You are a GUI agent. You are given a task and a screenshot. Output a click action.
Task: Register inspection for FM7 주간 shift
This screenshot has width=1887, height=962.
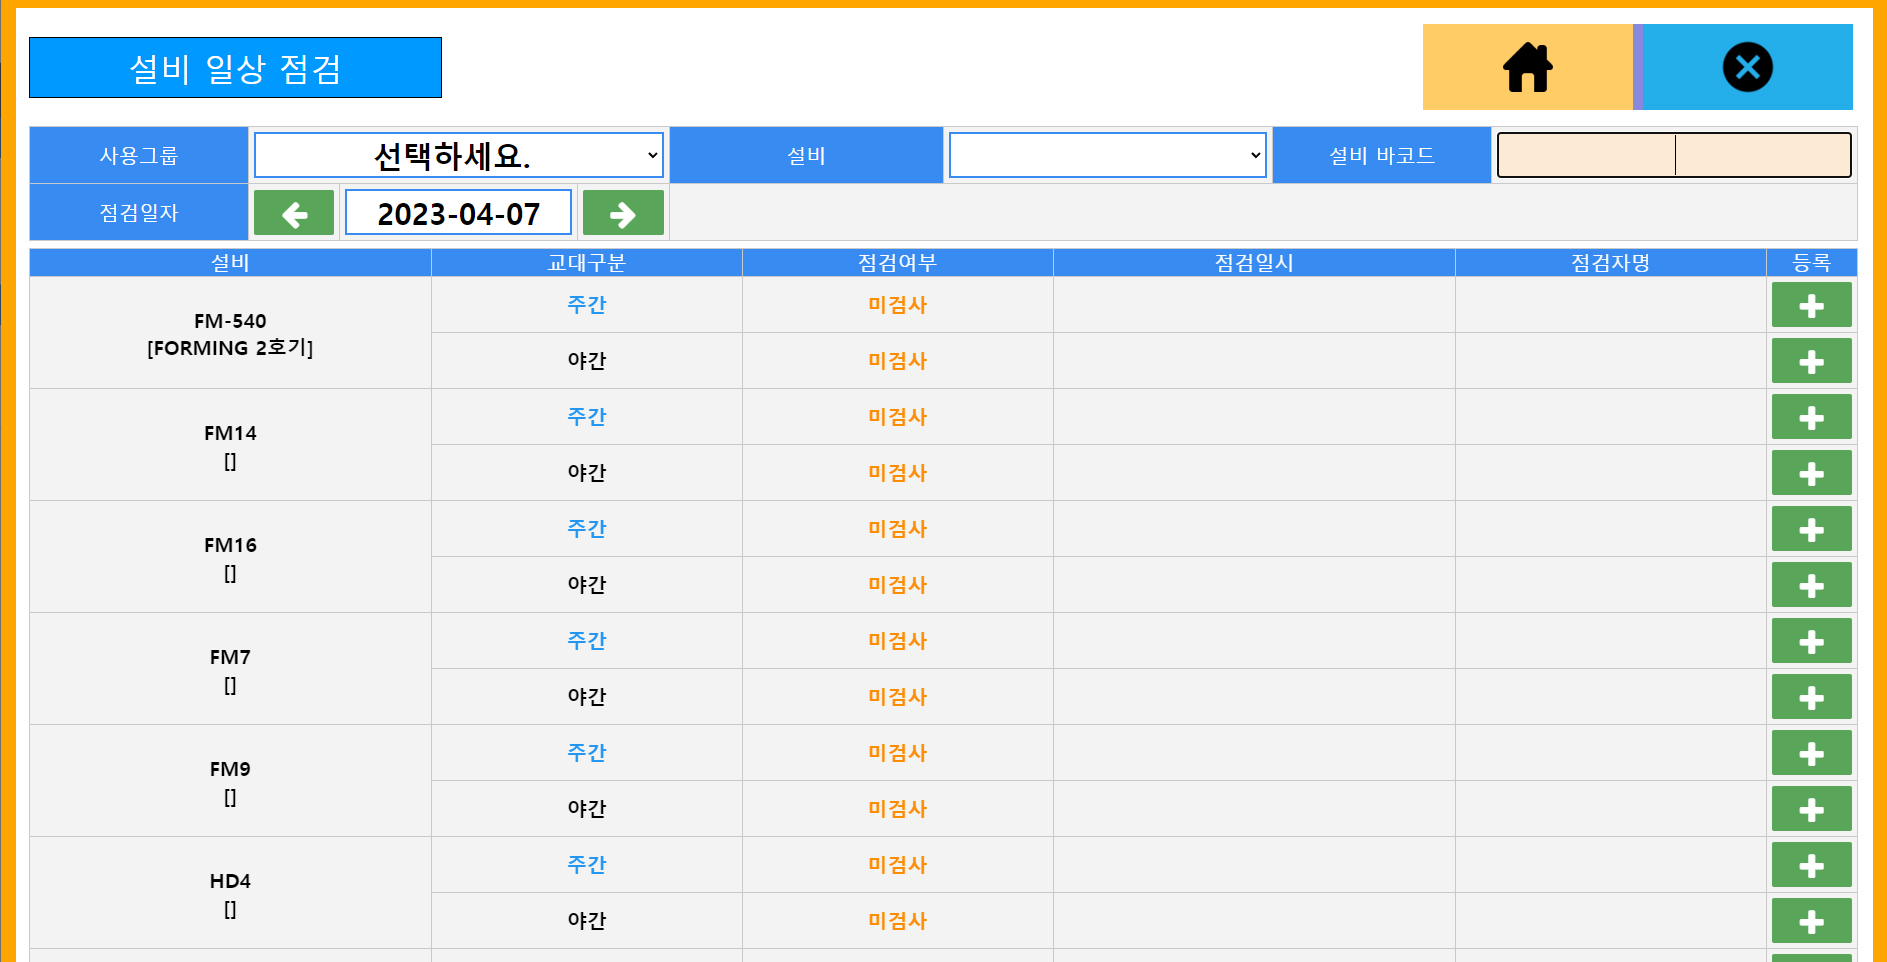1811,641
